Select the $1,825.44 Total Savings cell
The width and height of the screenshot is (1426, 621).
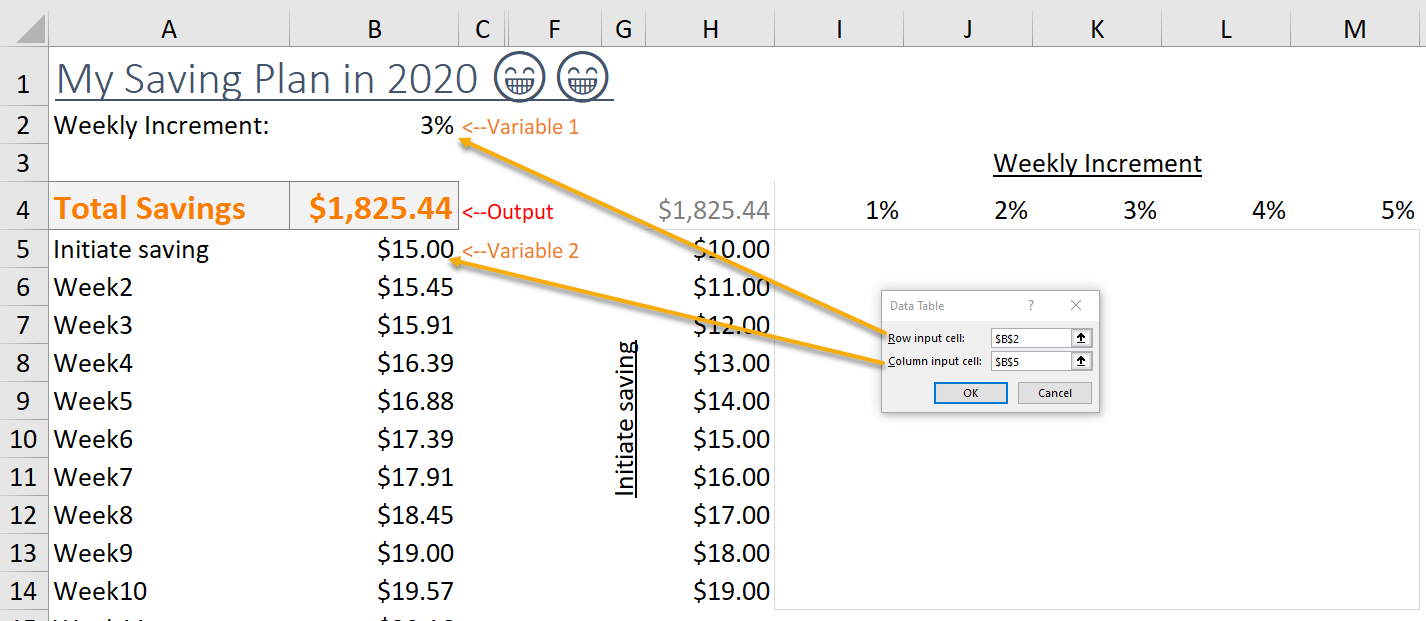374,205
